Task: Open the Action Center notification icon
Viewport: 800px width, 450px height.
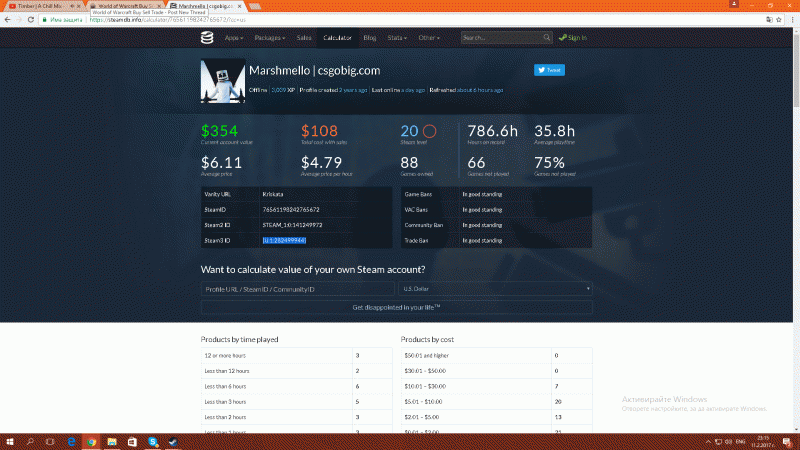Action: pyautogui.click(x=787, y=442)
